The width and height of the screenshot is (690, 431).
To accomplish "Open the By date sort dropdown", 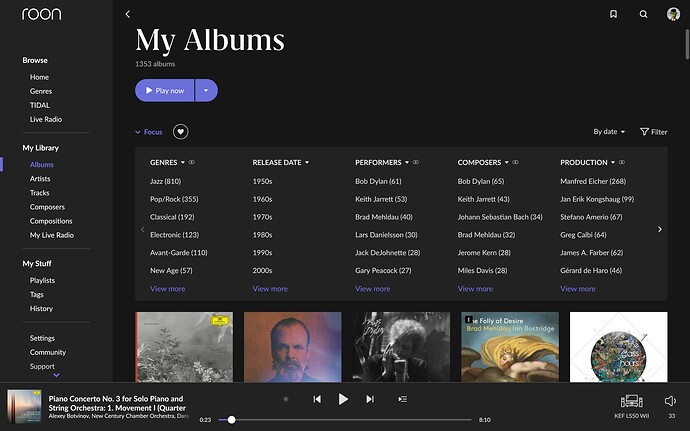I will coord(609,132).
